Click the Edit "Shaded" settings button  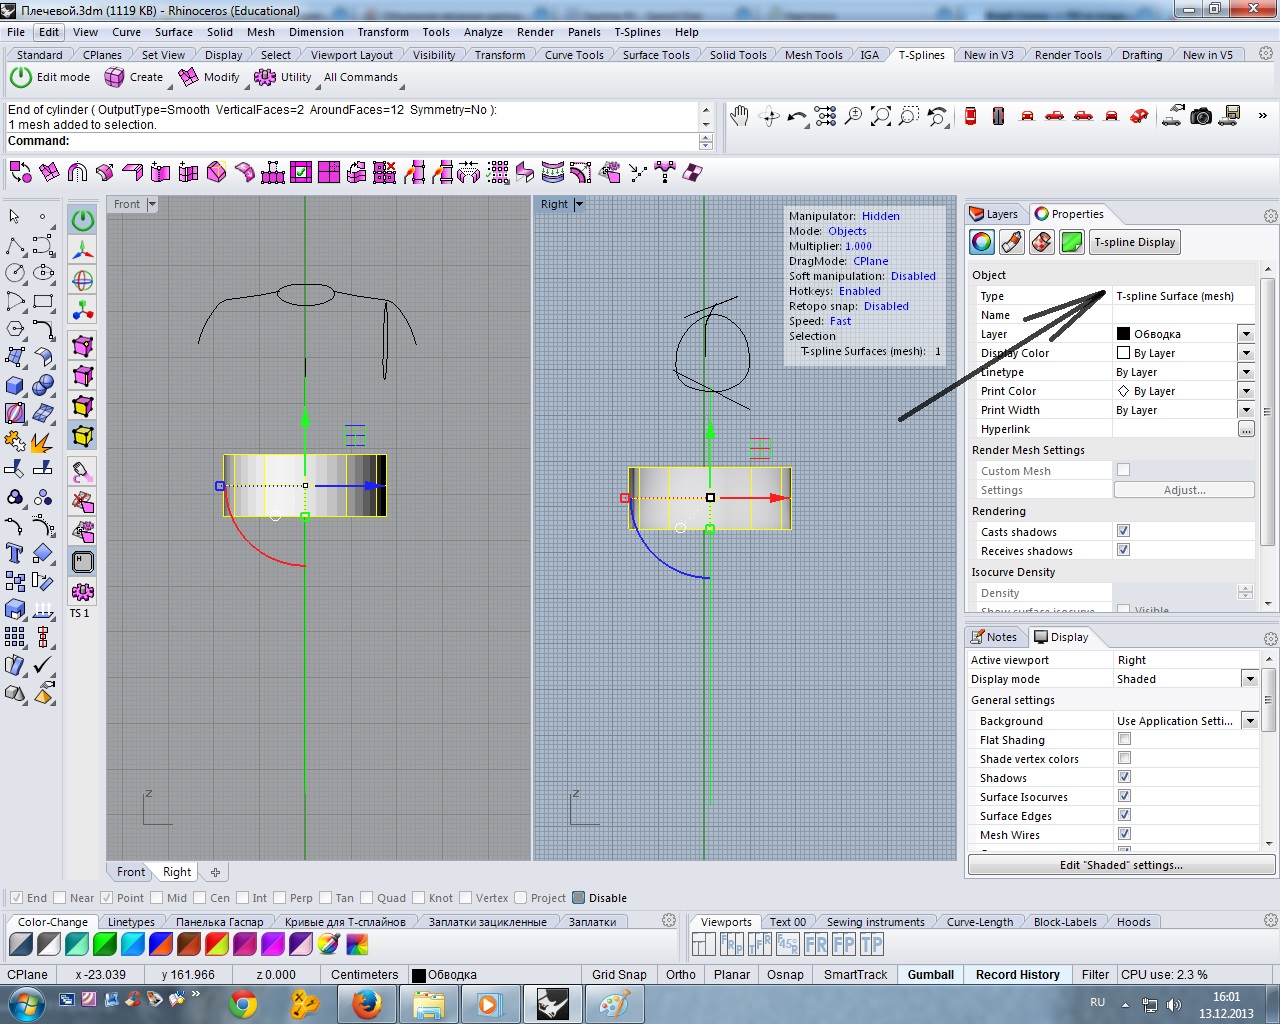[x=1120, y=865]
